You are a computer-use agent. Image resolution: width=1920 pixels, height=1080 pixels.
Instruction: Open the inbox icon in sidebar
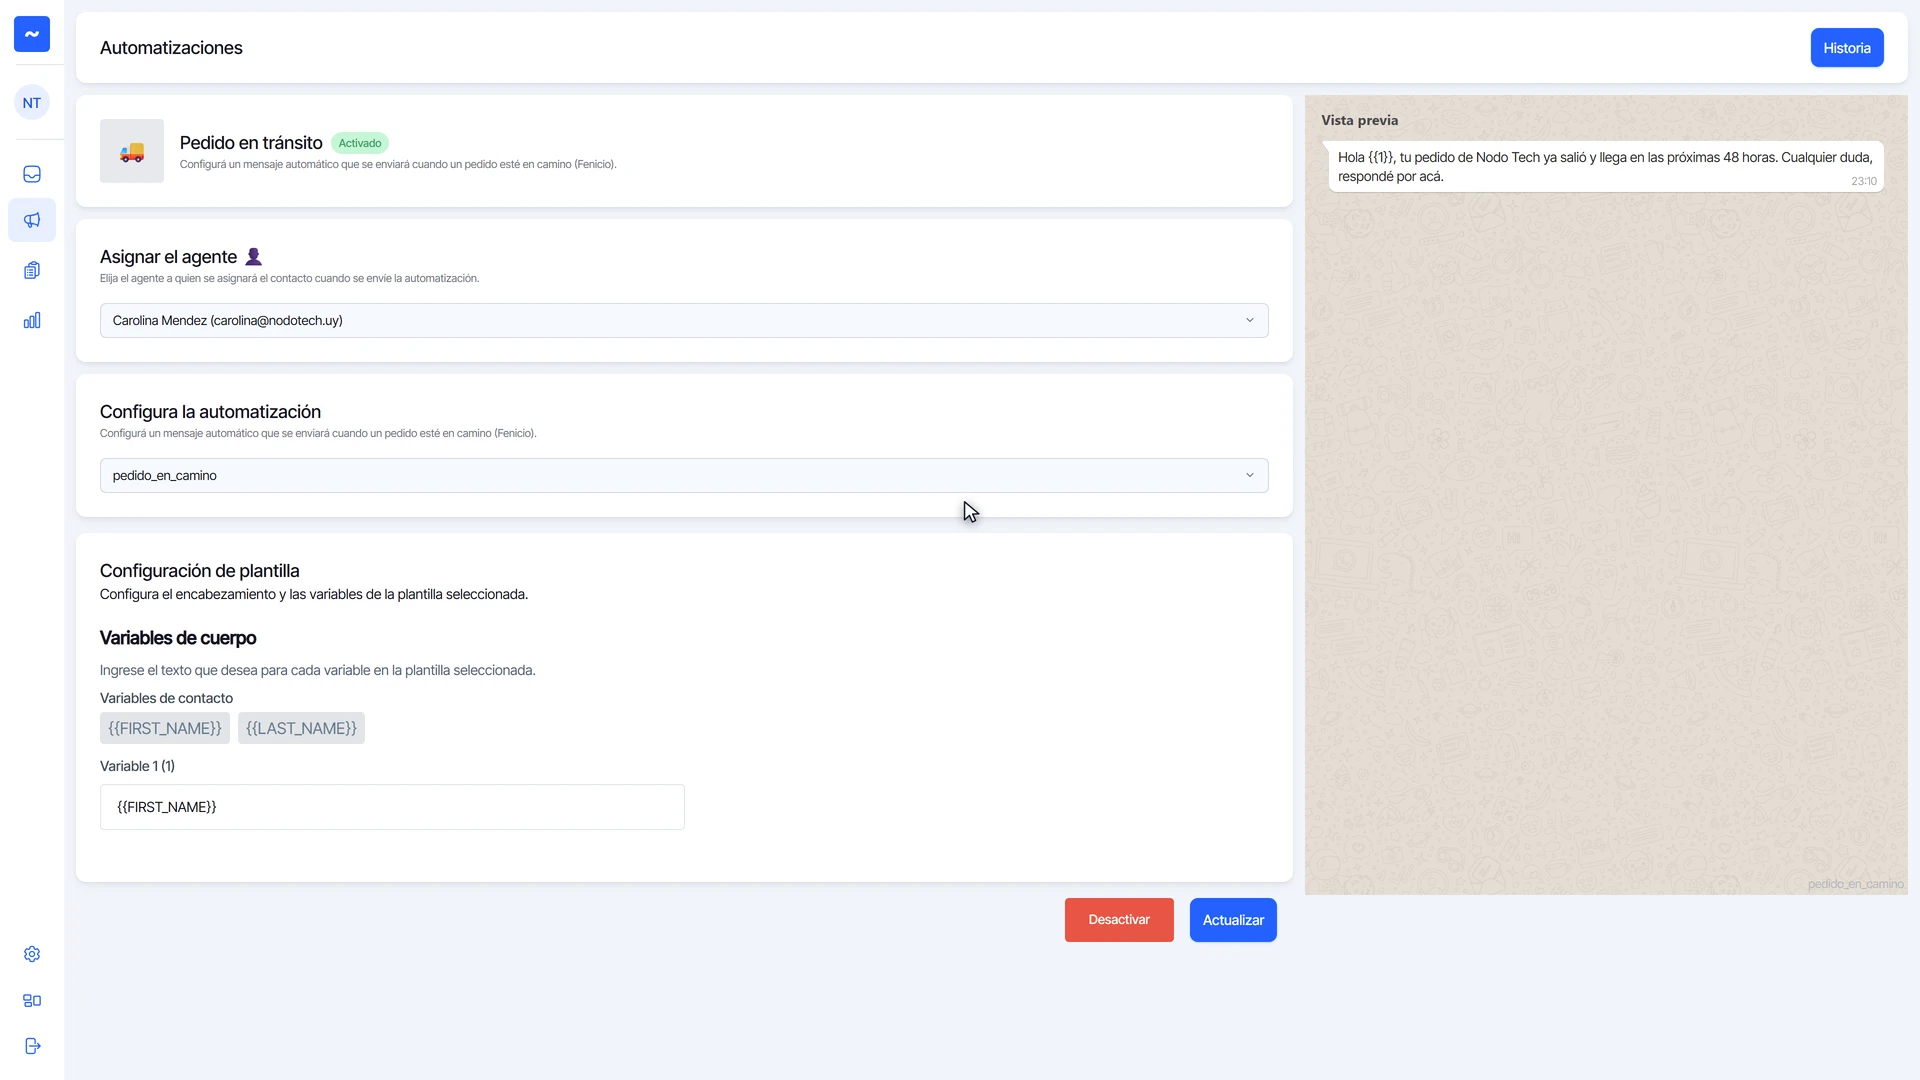pyautogui.click(x=32, y=174)
